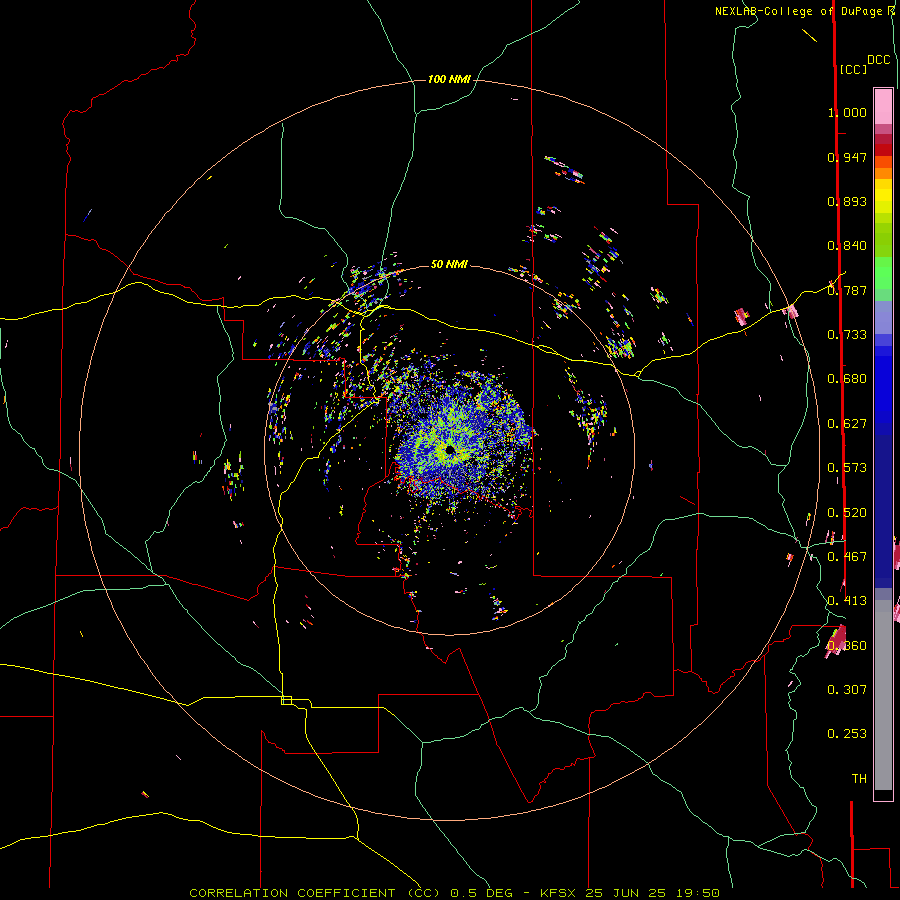Pick the pink swatch at the legend top

tap(883, 106)
